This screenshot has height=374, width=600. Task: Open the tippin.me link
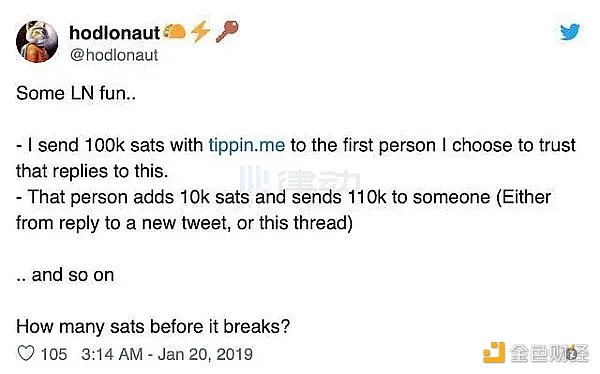click(247, 145)
